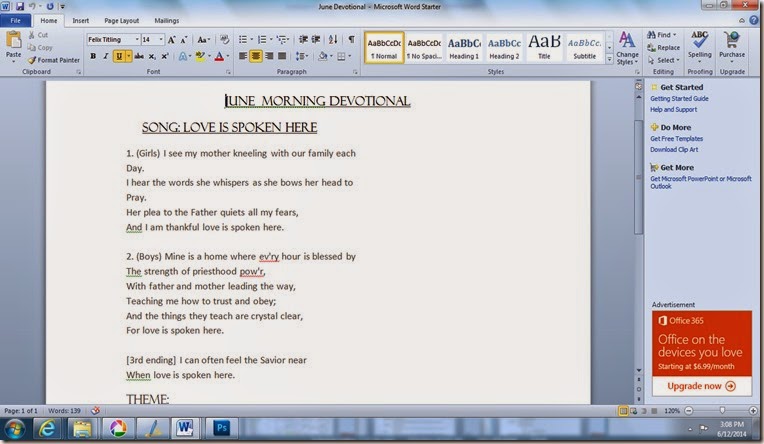Click the Font Color red A swatch
The height and width of the screenshot is (444, 764).
coord(219,57)
